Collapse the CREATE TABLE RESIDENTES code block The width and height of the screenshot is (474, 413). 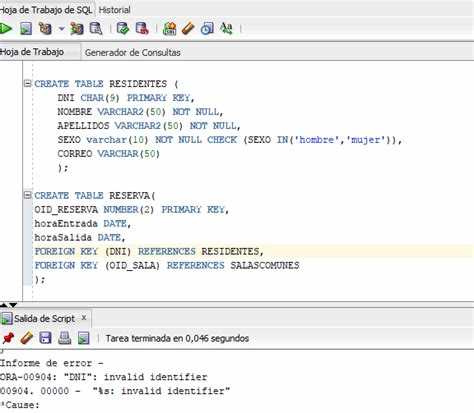coord(28,83)
